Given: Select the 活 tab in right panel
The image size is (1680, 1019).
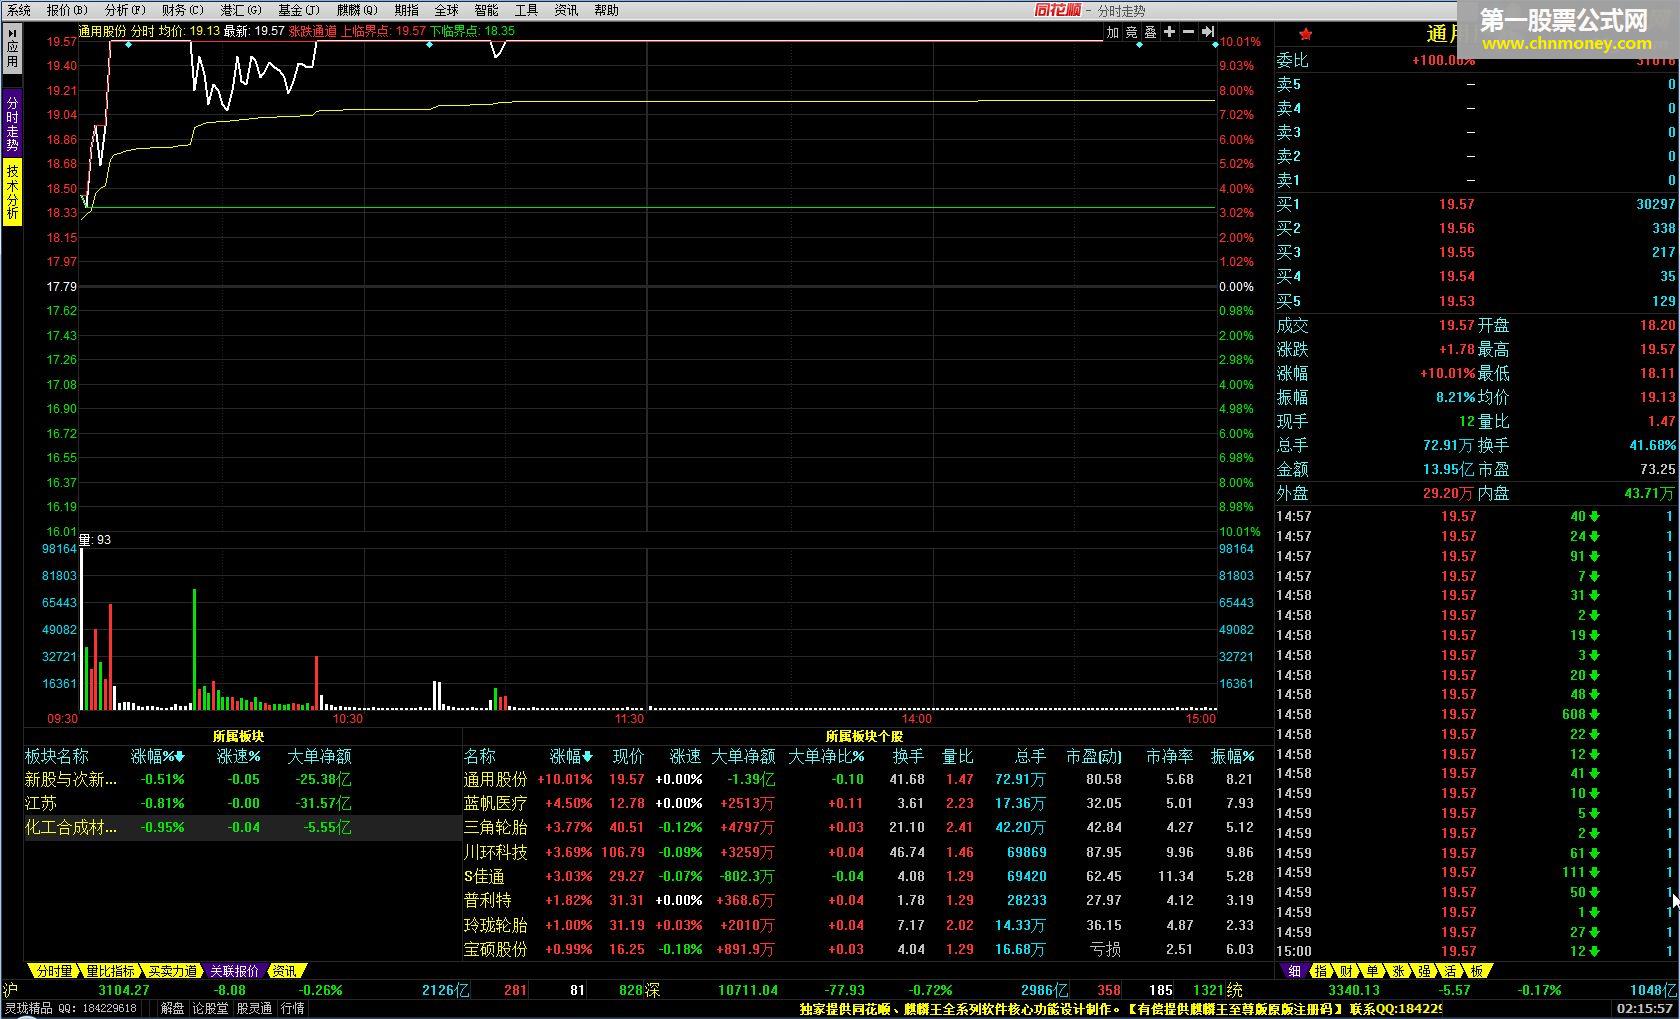Looking at the screenshot, I should 1451,971.
